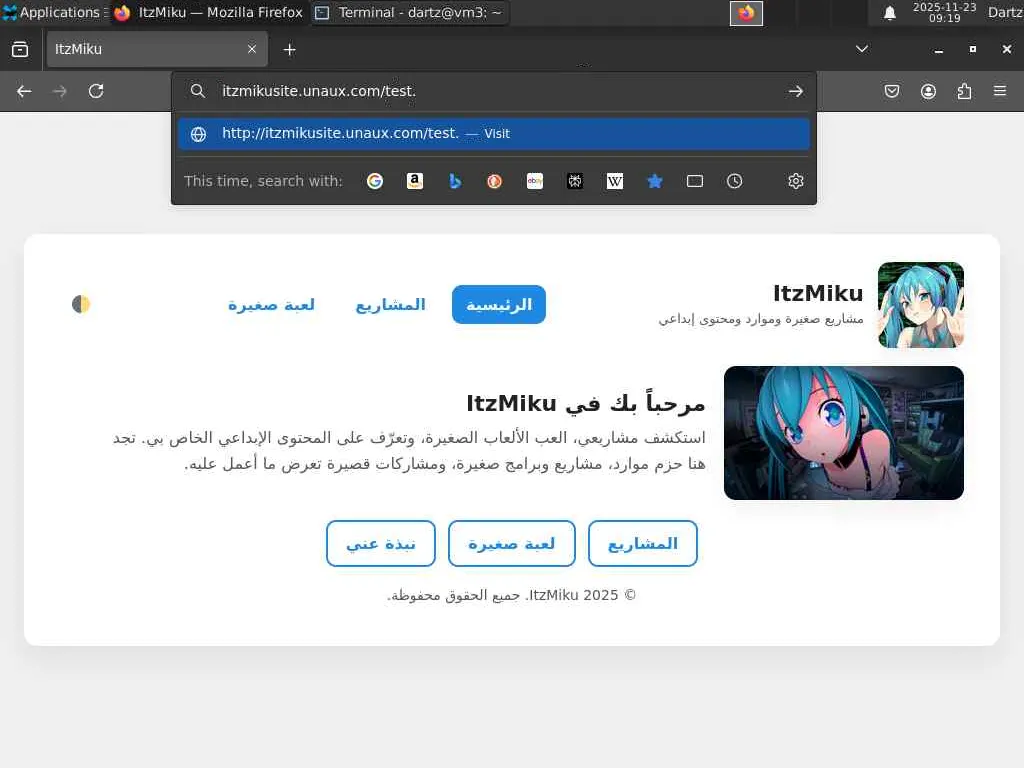
Task: Expand the list all tabs chevron
Action: pos(862,49)
